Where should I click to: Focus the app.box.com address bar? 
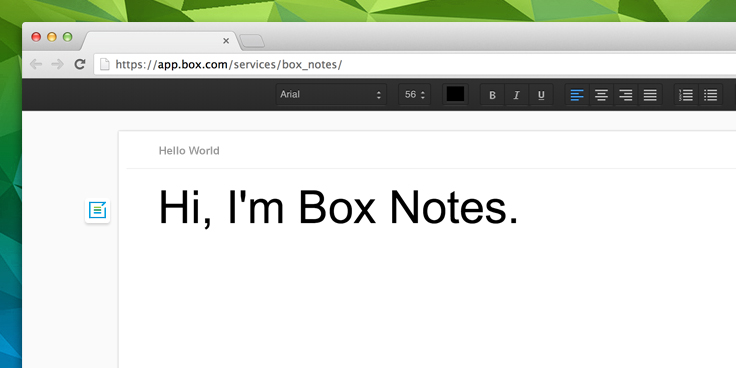click(415, 64)
